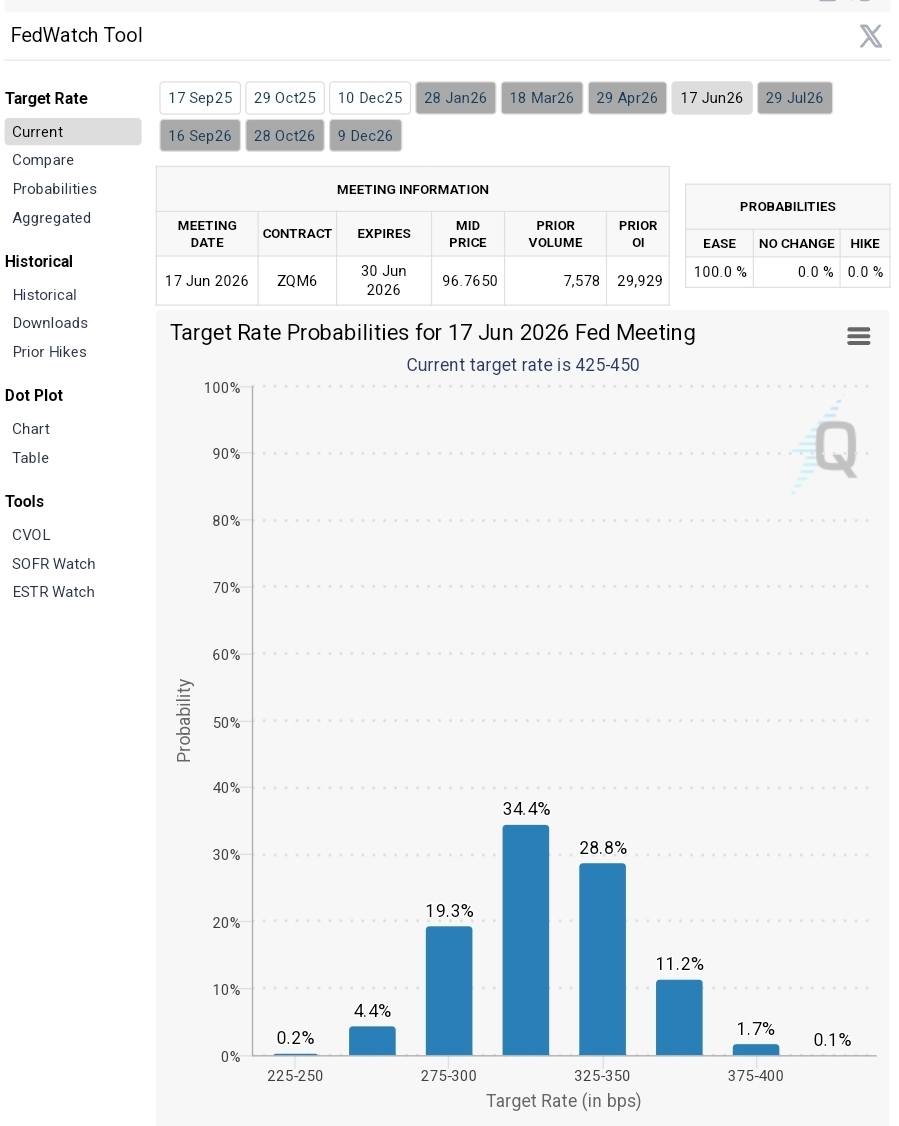
Task: Open the Probabilities sidebar item
Action: (55, 189)
